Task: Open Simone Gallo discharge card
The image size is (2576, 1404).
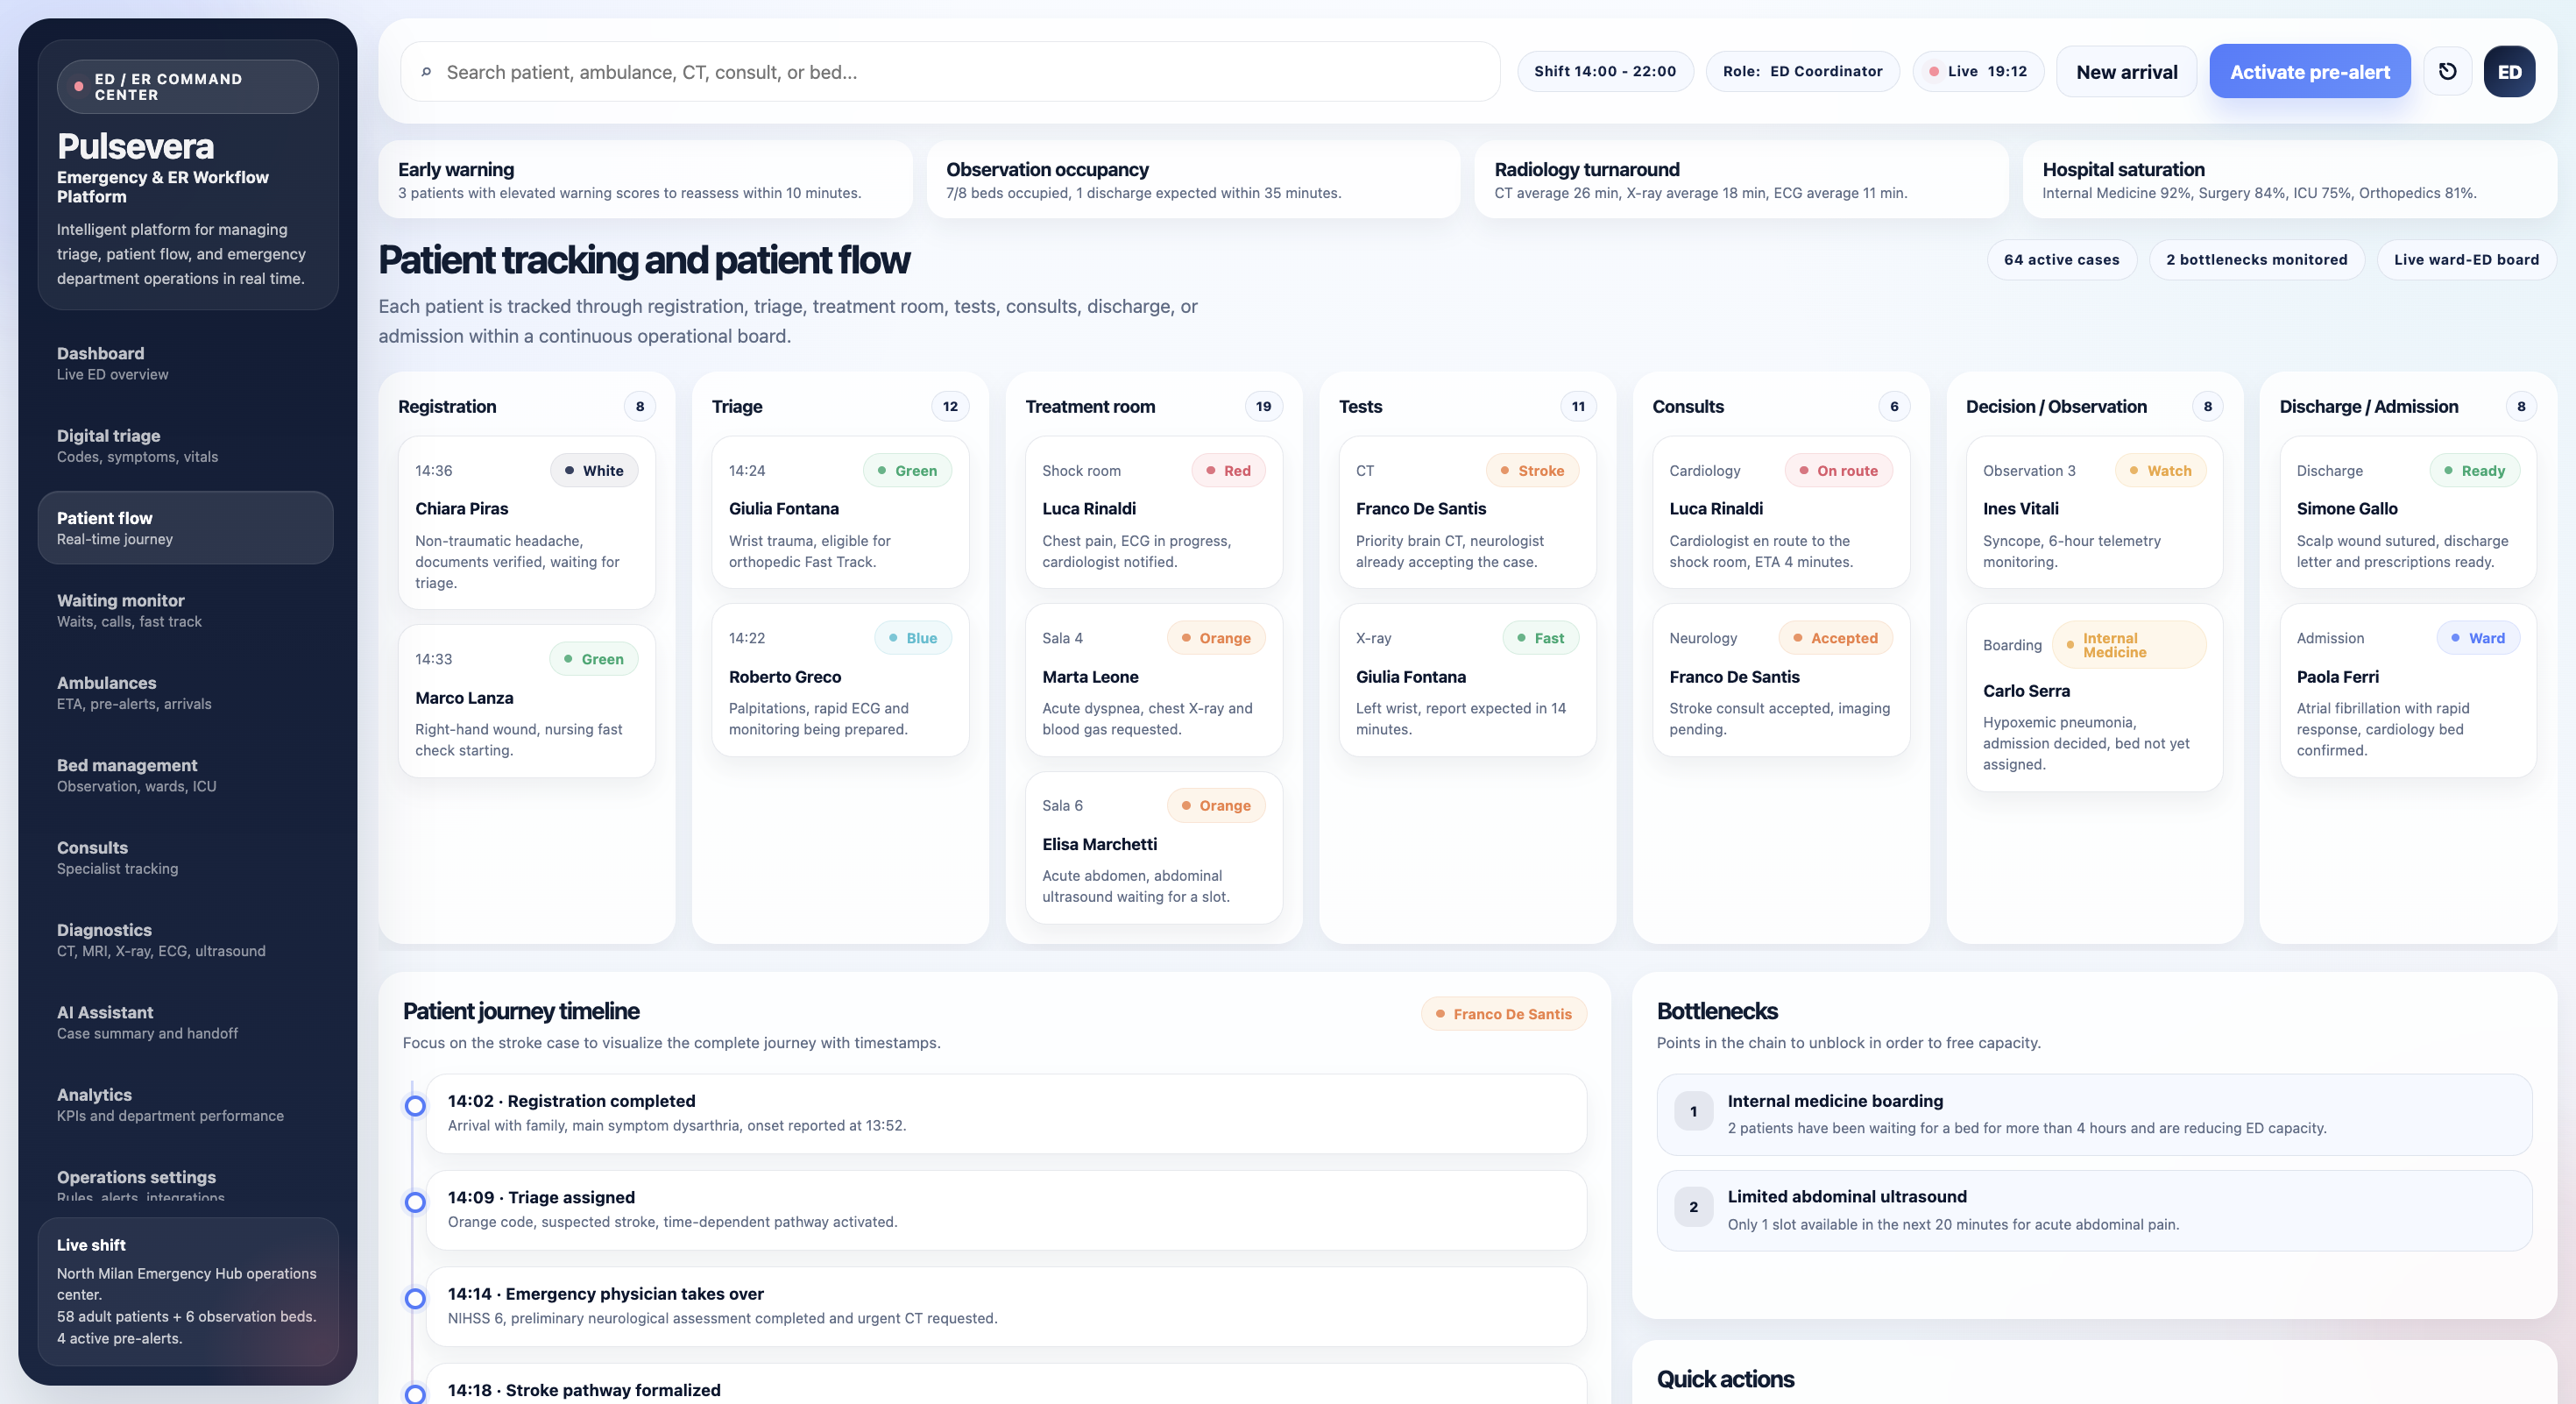Action: 2408,512
